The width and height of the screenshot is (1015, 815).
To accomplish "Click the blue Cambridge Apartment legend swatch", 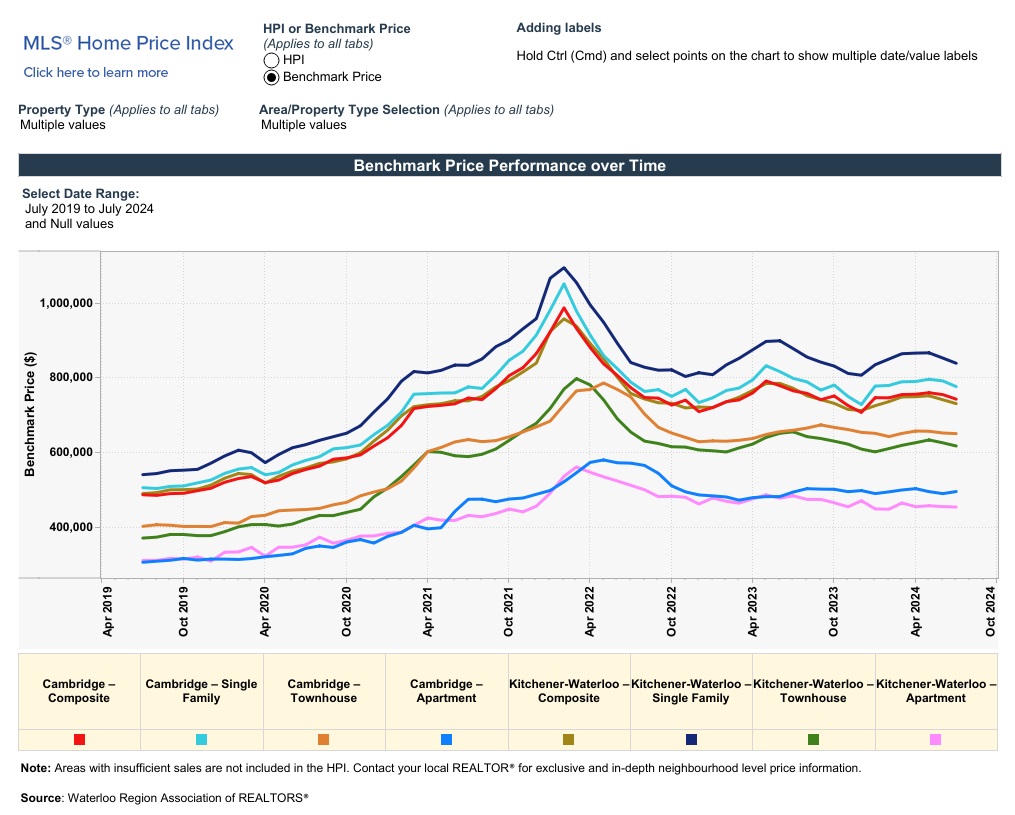I will (446, 739).
